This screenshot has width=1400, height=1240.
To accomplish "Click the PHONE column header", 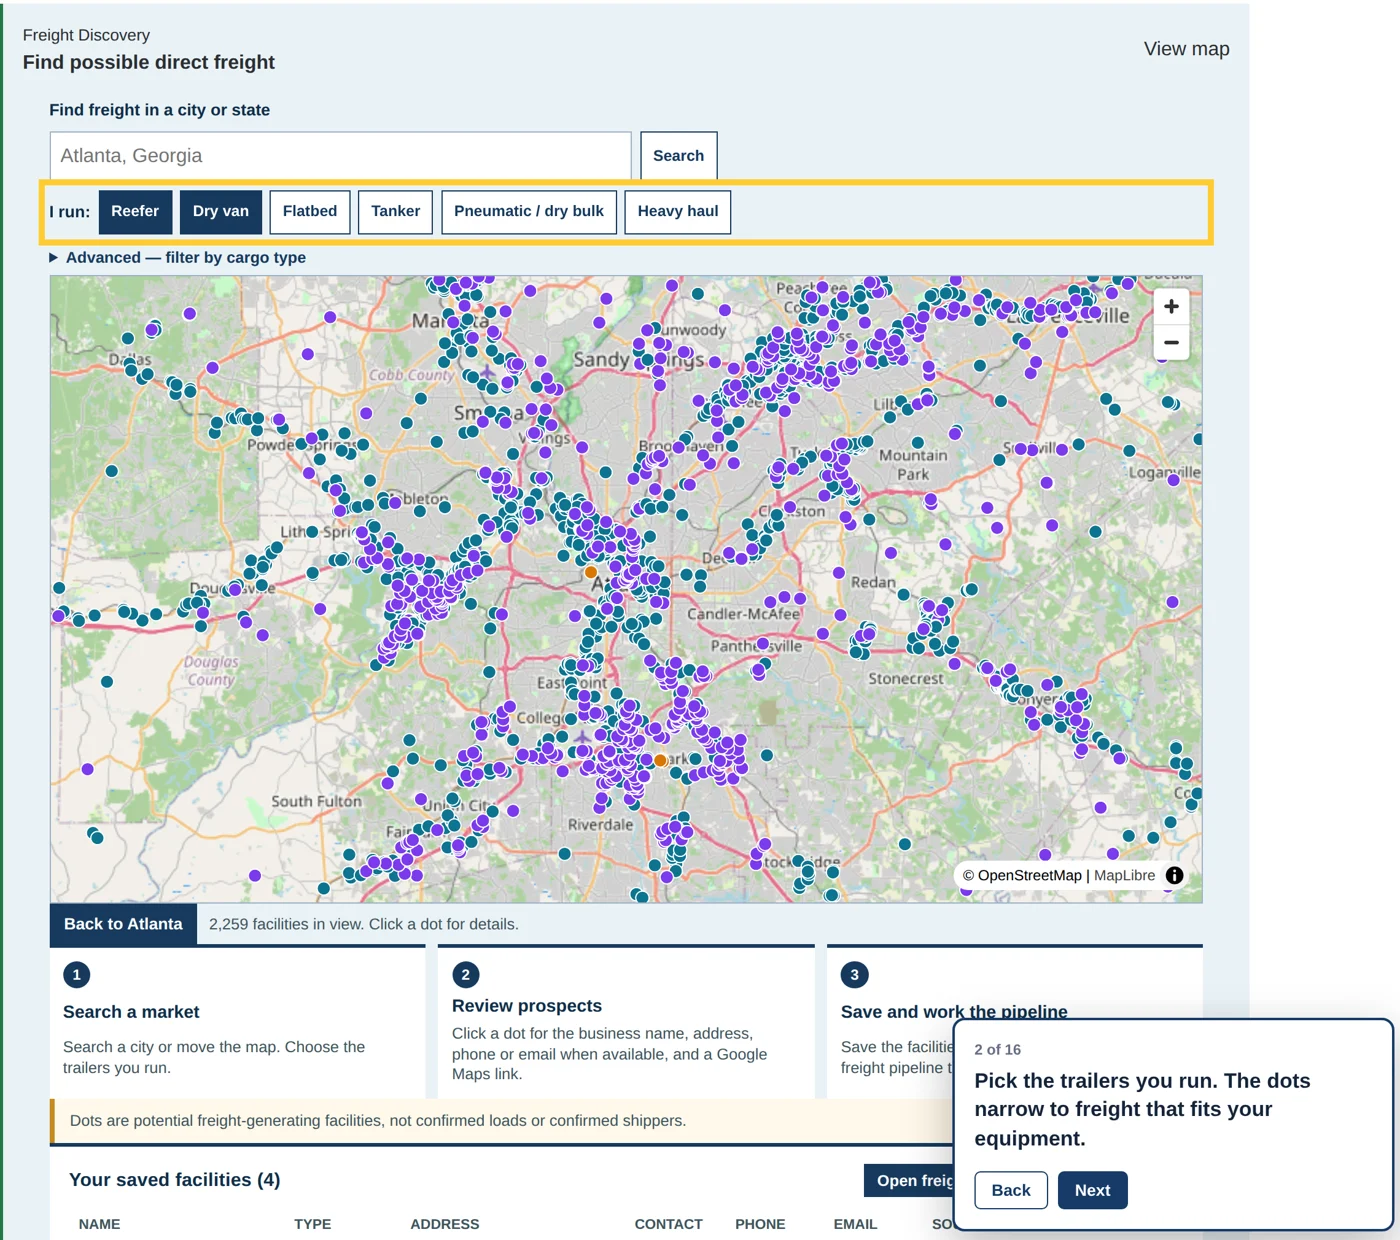I will point(760,1224).
